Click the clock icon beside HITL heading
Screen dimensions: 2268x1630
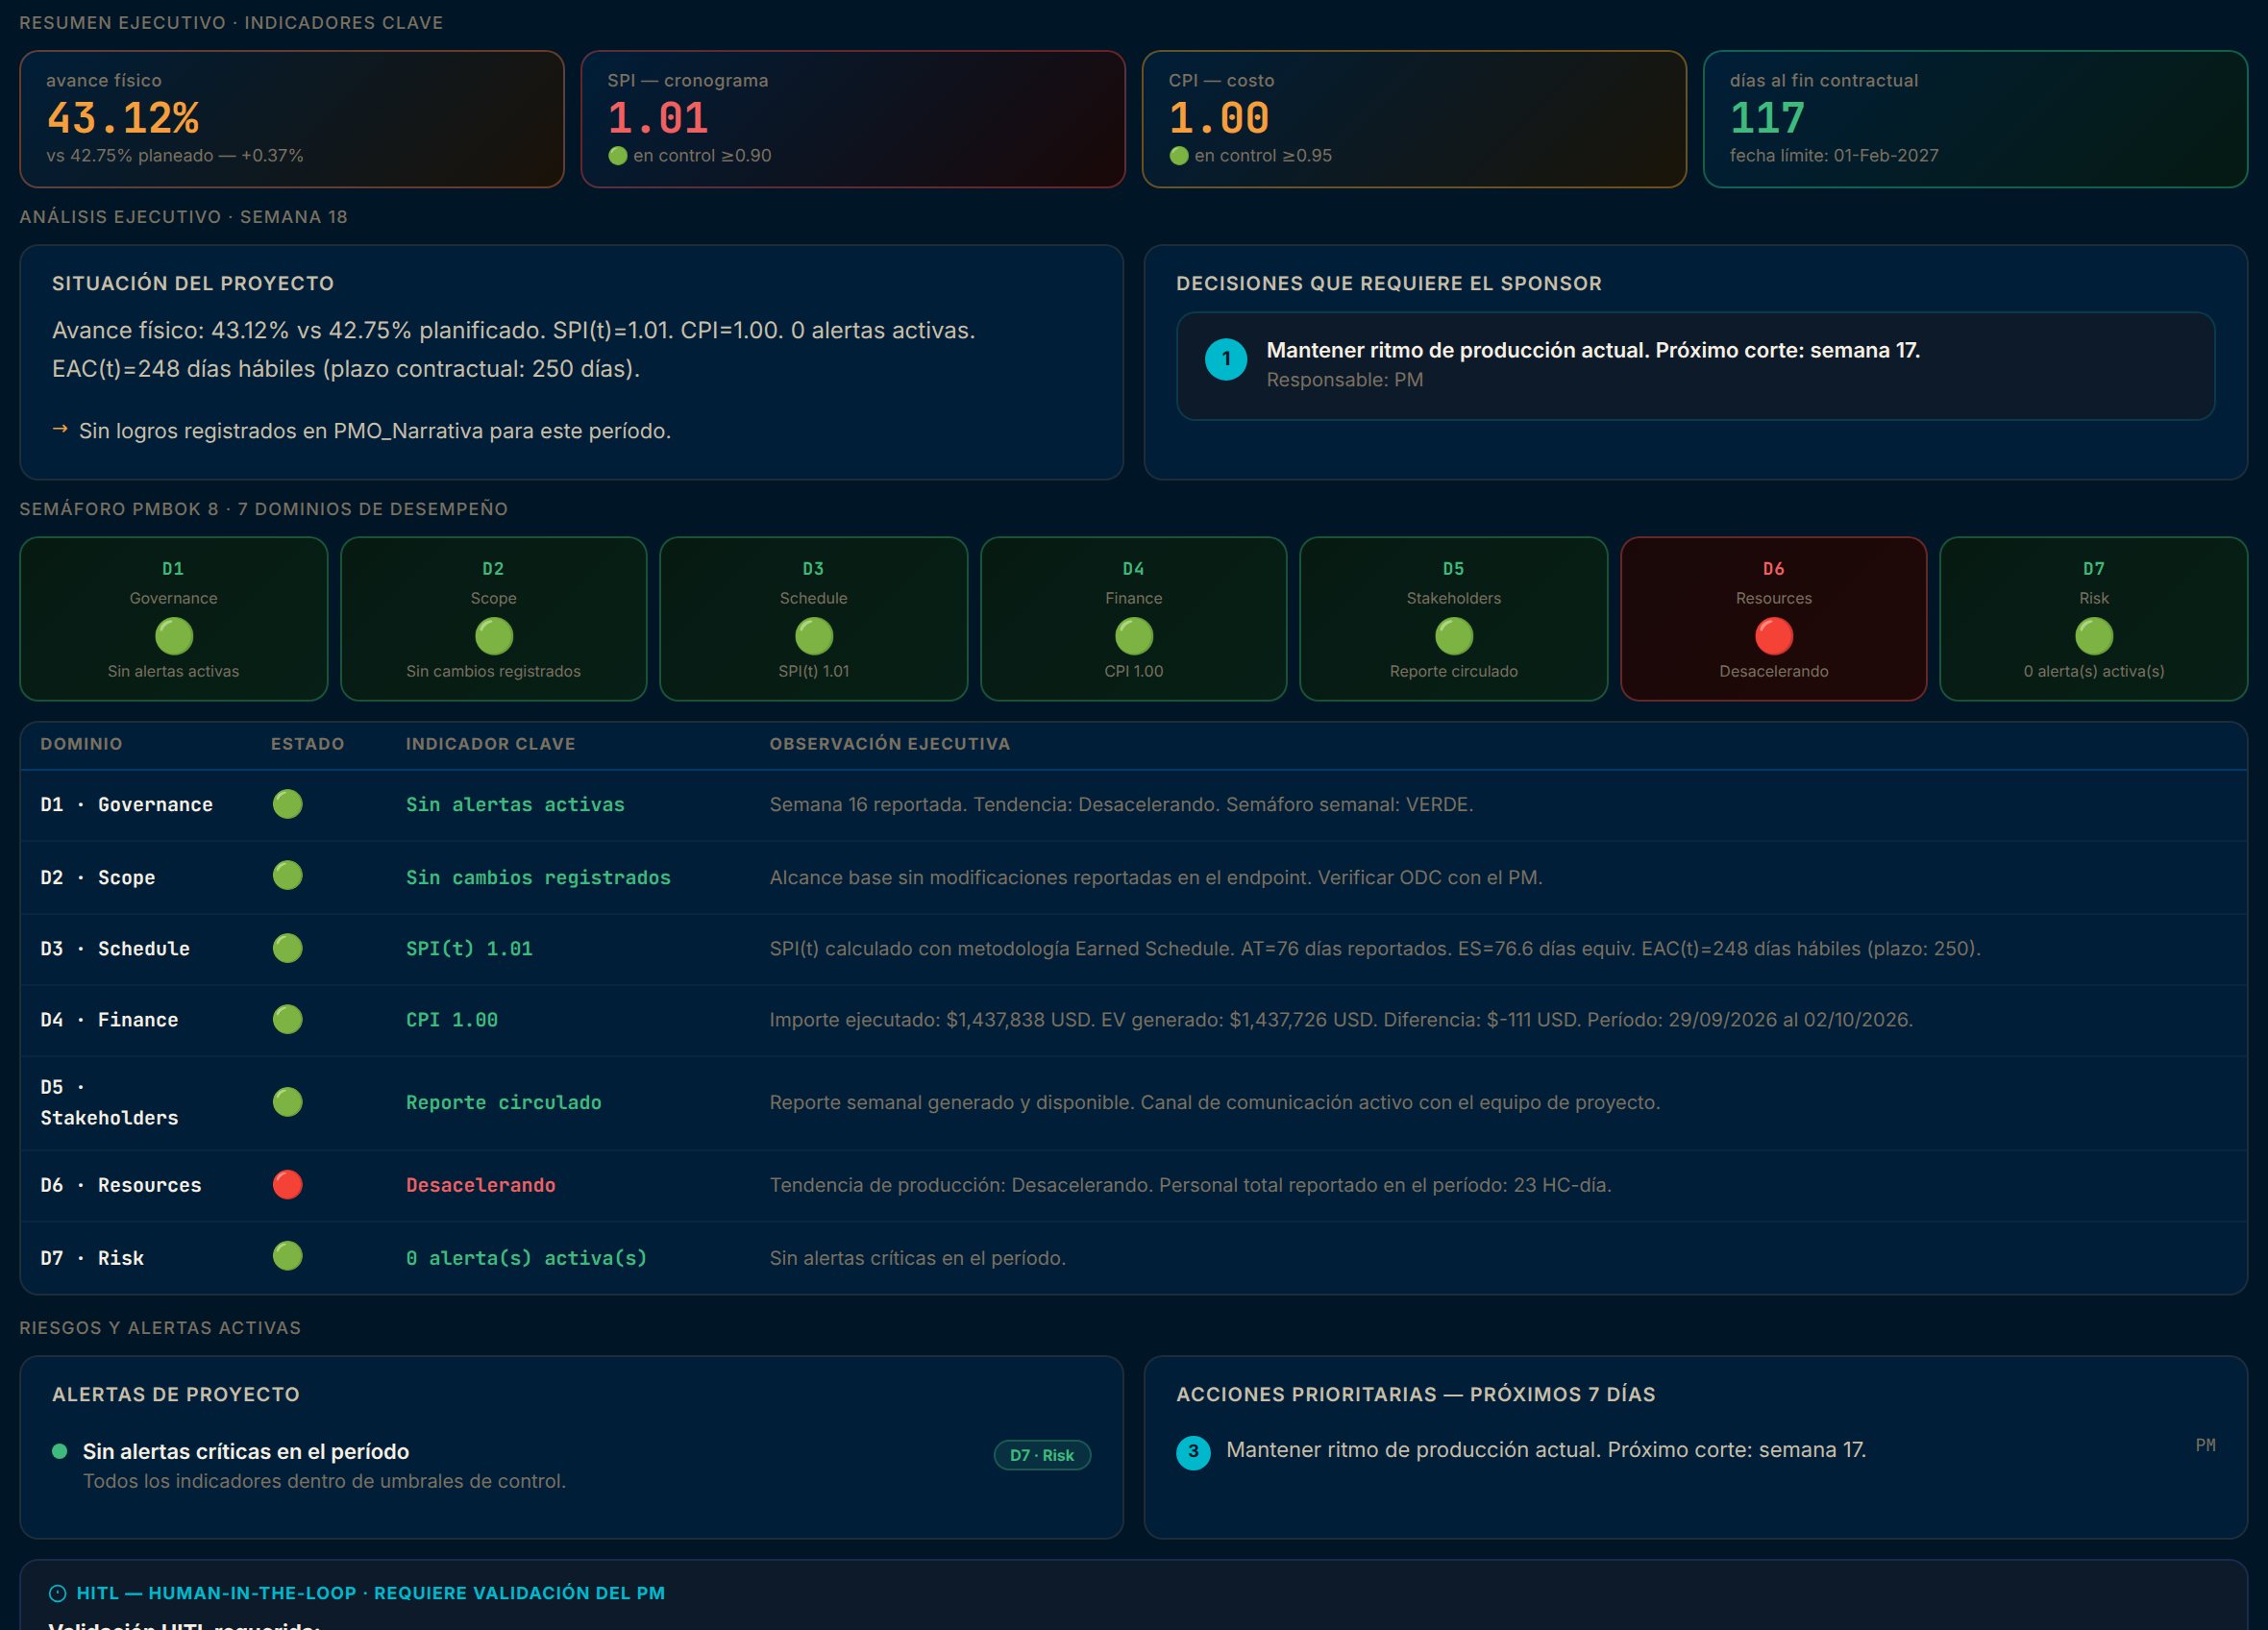(58, 1593)
